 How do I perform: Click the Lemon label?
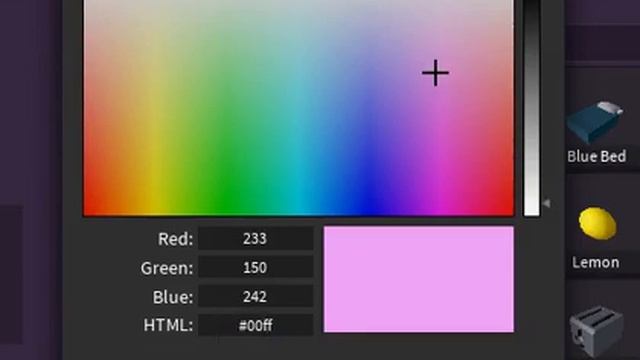[x=596, y=262]
